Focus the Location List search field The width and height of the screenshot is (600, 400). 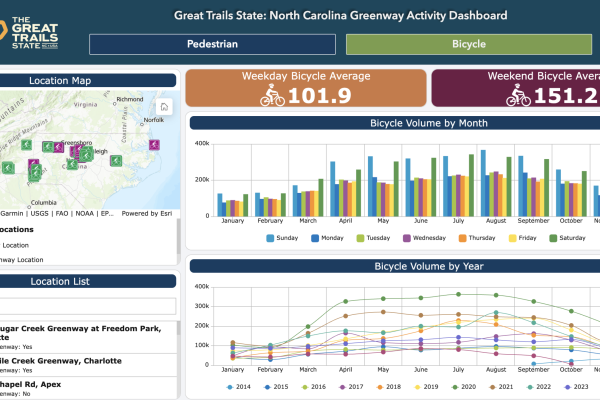88,307
